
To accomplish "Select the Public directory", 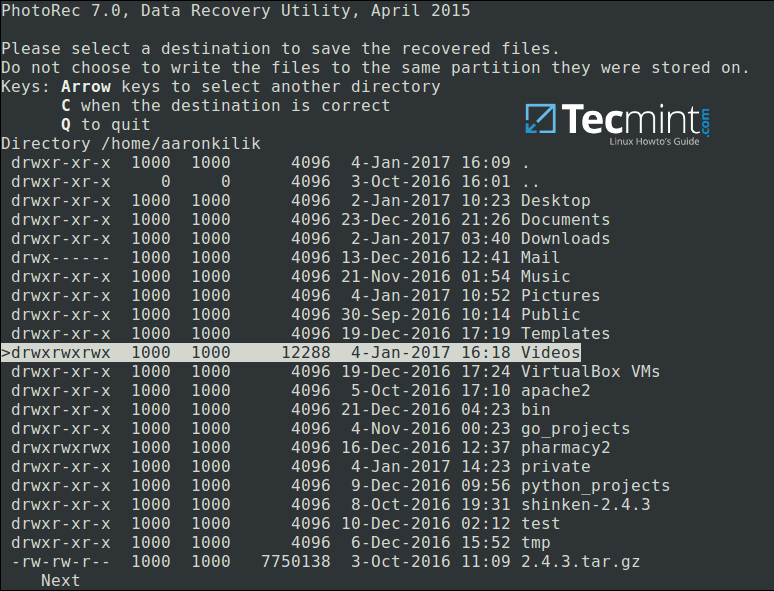I will pyautogui.click(x=550, y=315).
